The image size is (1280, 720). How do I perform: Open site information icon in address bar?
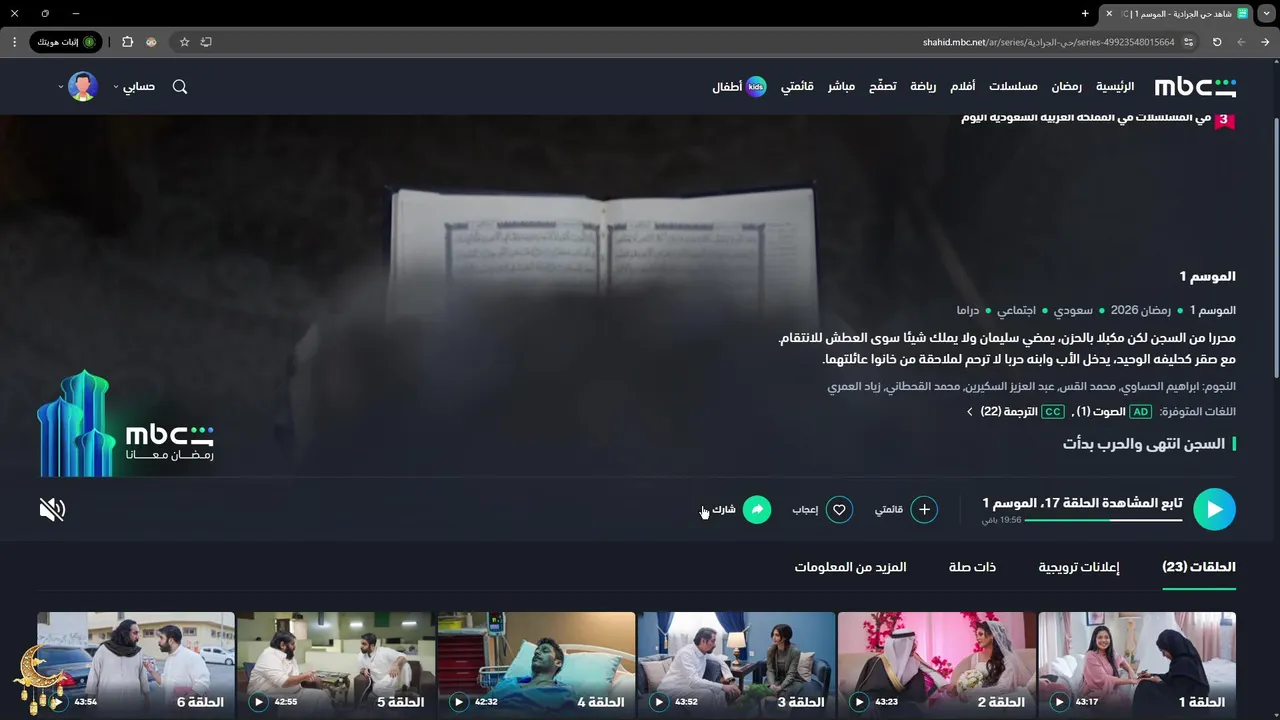1188,42
